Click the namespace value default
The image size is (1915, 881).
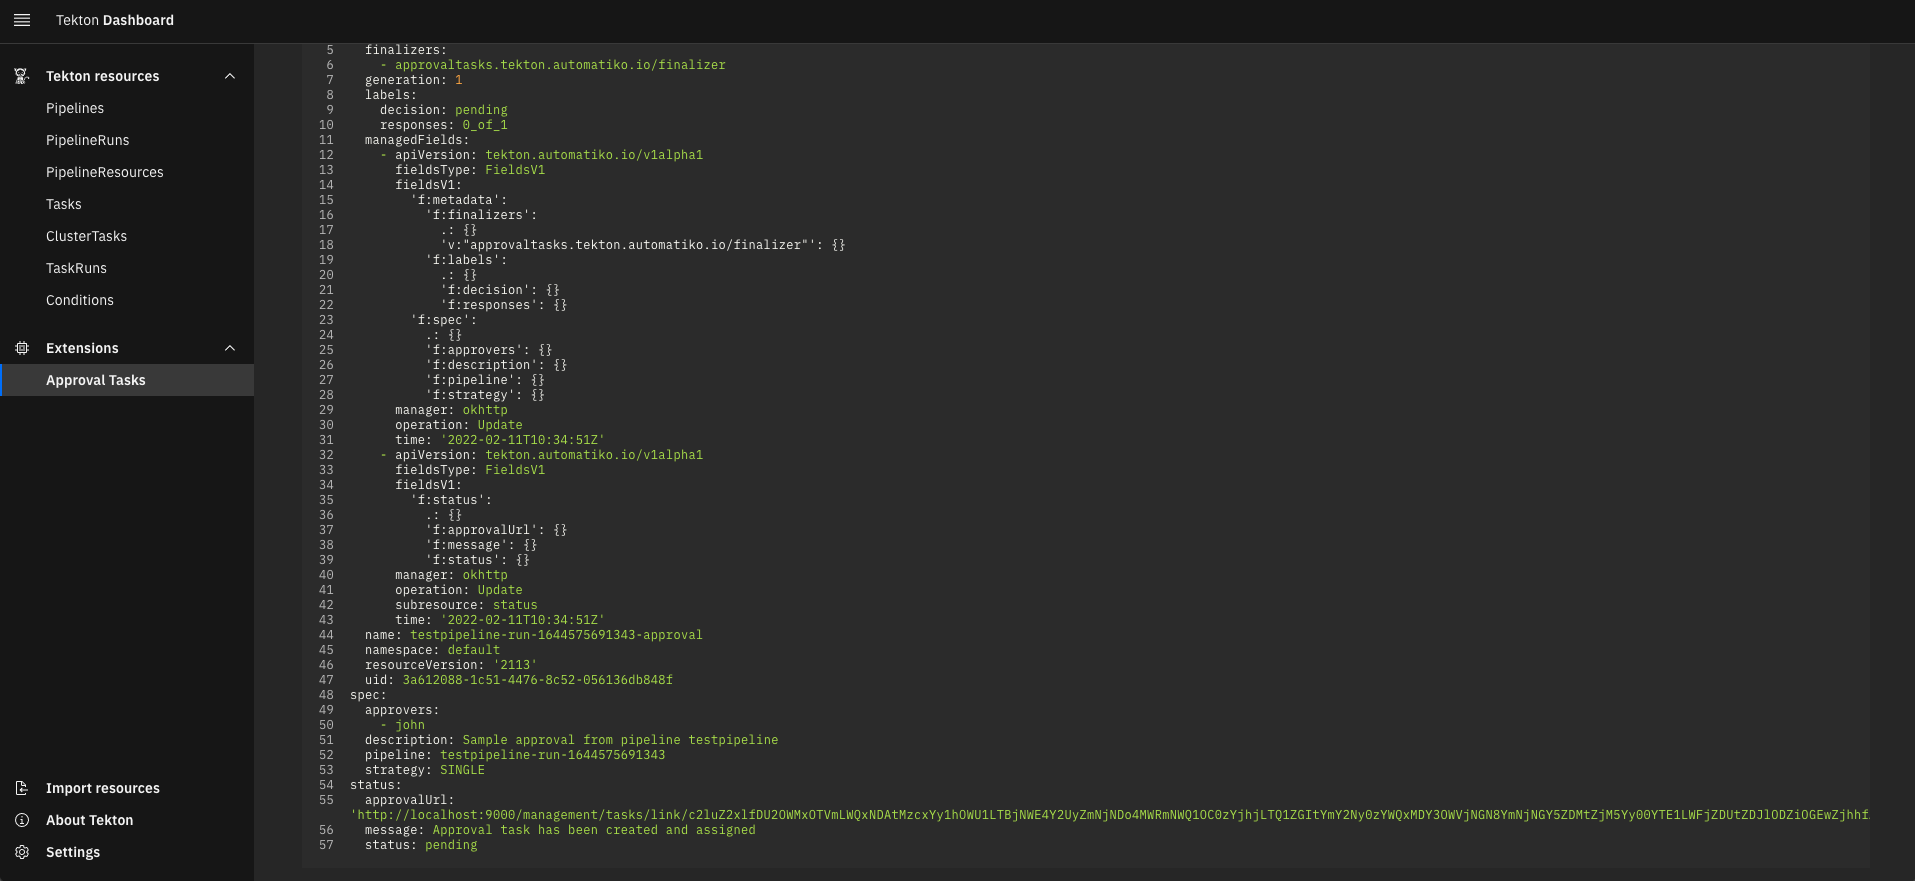474,650
